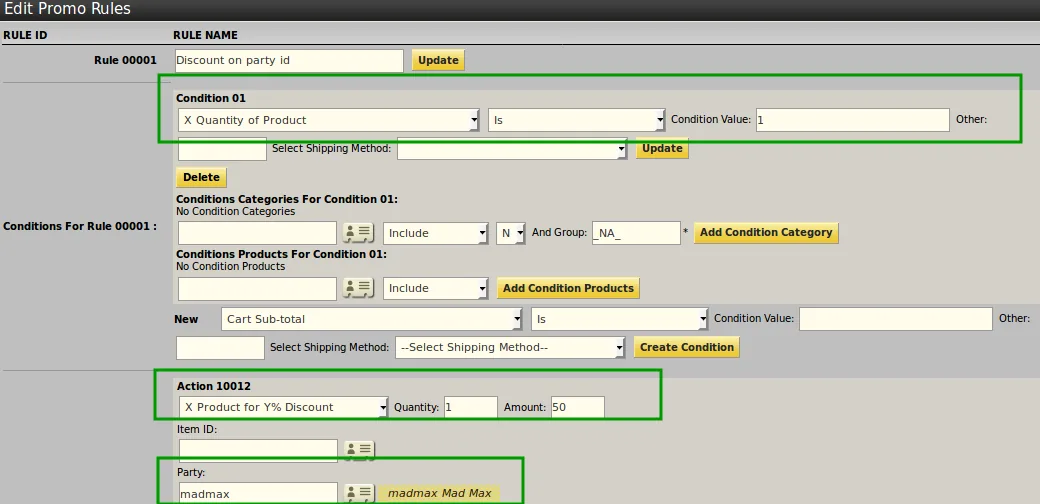Open lookup icon beside Item ID field

tap(359, 450)
